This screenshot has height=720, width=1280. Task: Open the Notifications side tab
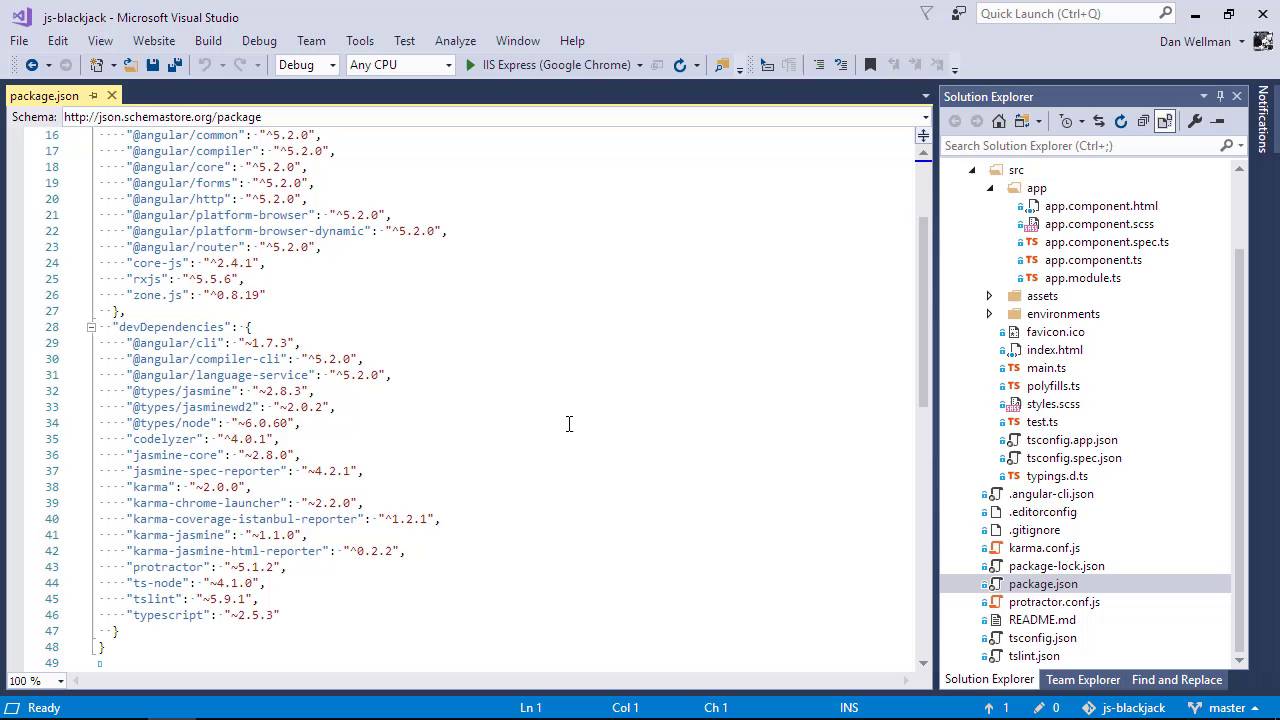(x=1263, y=119)
